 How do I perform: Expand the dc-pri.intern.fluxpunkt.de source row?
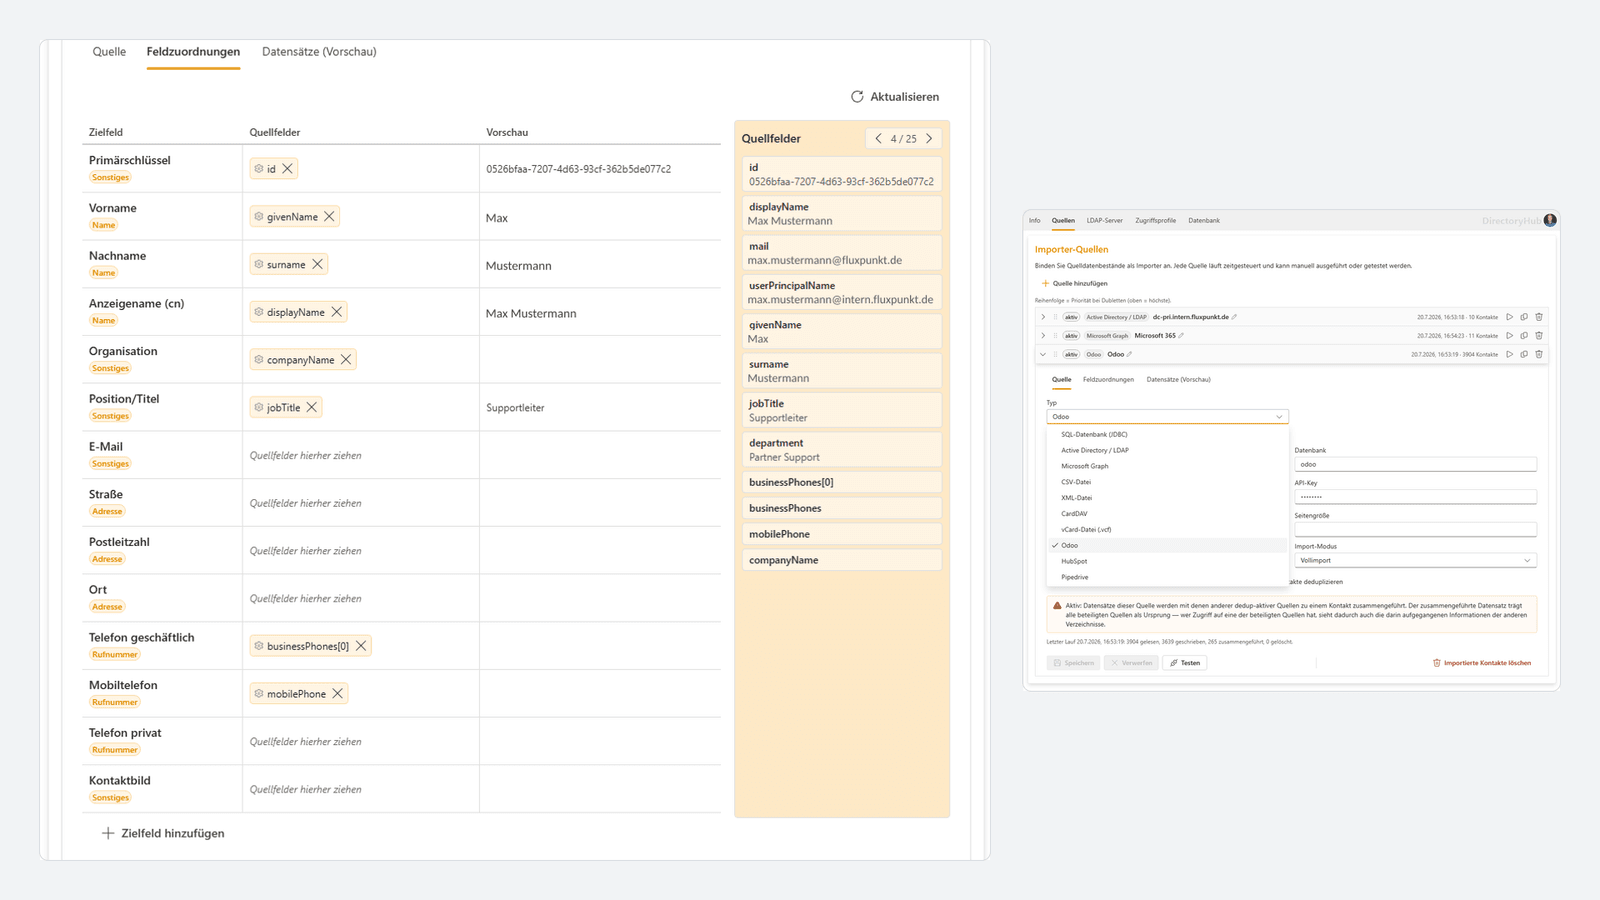[1043, 317]
